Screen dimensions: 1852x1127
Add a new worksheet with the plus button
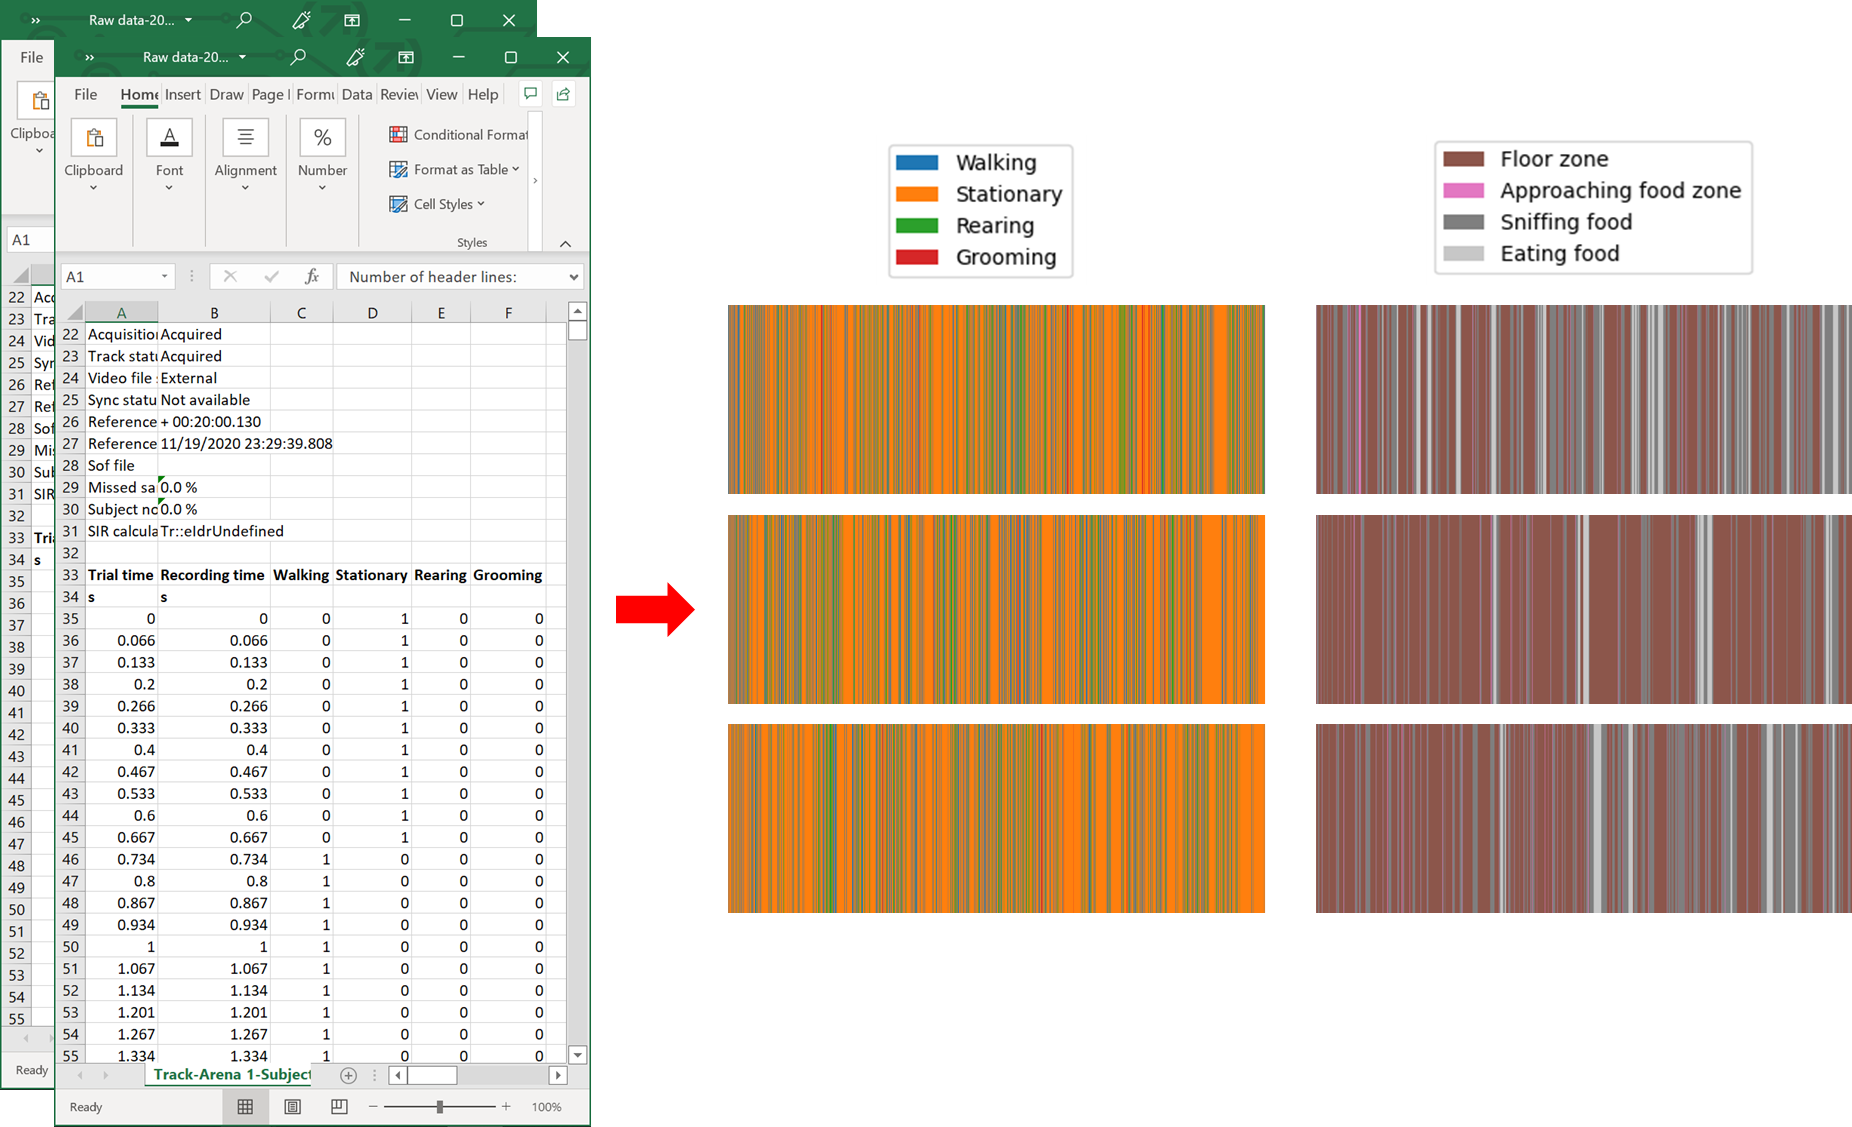[x=348, y=1075]
